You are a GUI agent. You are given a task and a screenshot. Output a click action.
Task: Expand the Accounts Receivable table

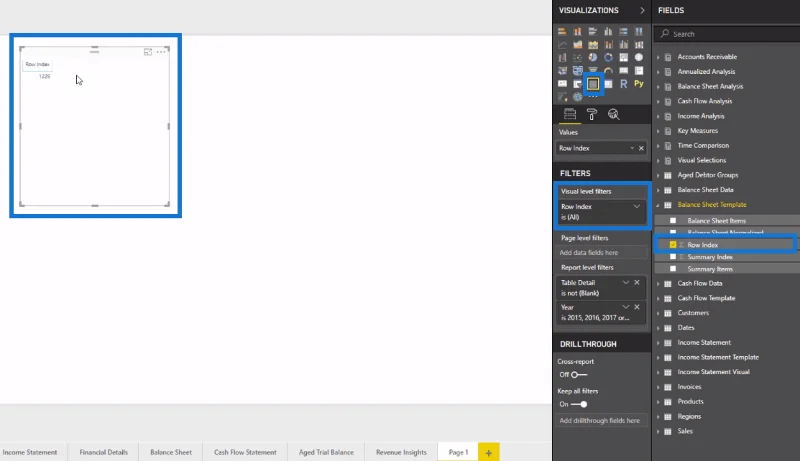(x=658, y=57)
